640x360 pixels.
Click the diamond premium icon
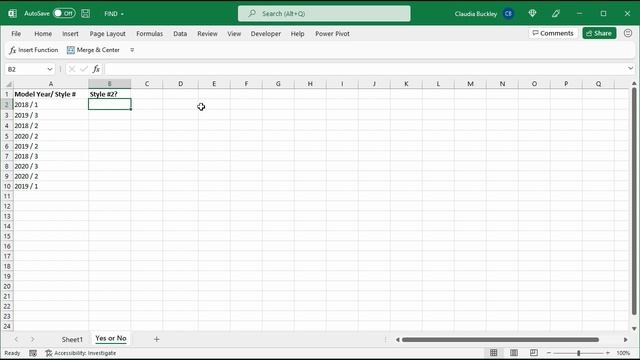pyautogui.click(x=532, y=13)
